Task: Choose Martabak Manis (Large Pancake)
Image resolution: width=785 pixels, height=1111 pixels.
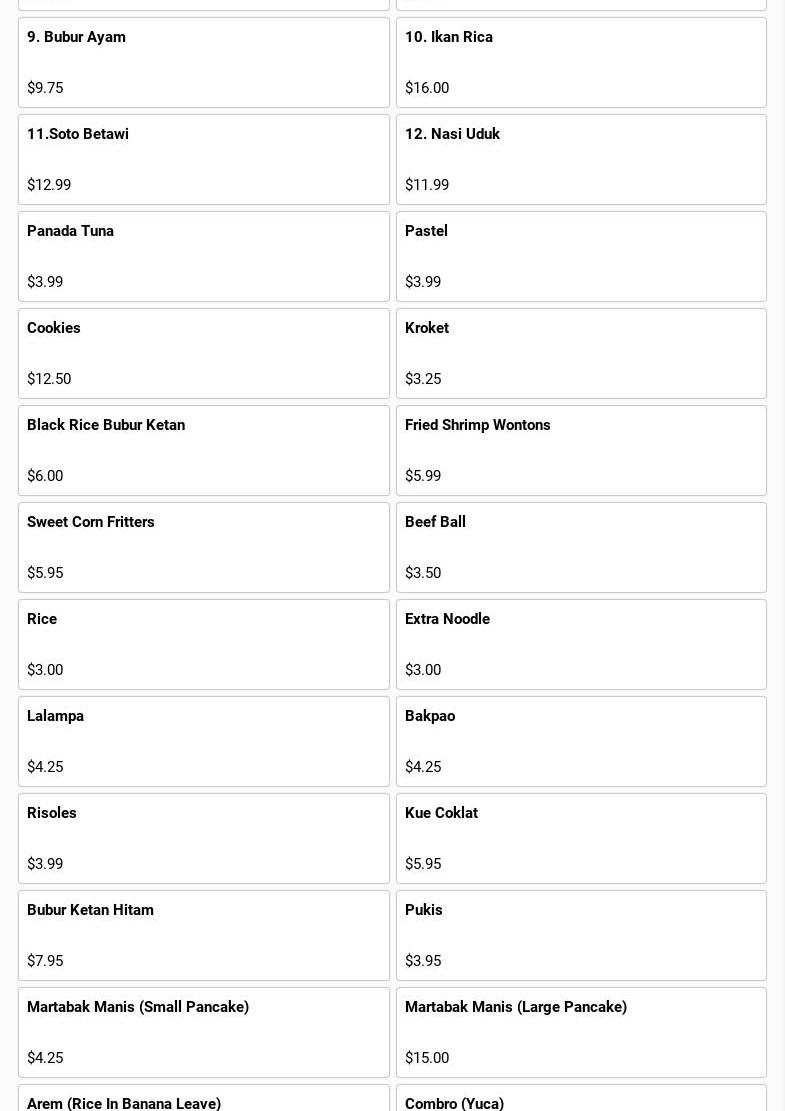Action: tap(581, 1032)
